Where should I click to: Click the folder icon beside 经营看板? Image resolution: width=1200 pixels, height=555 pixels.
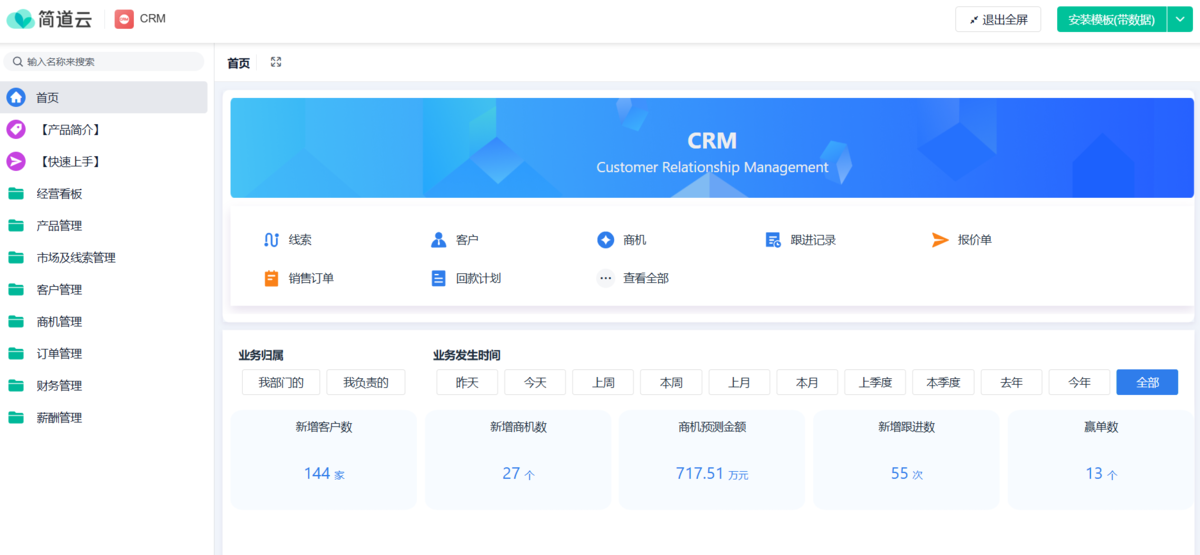point(16,193)
